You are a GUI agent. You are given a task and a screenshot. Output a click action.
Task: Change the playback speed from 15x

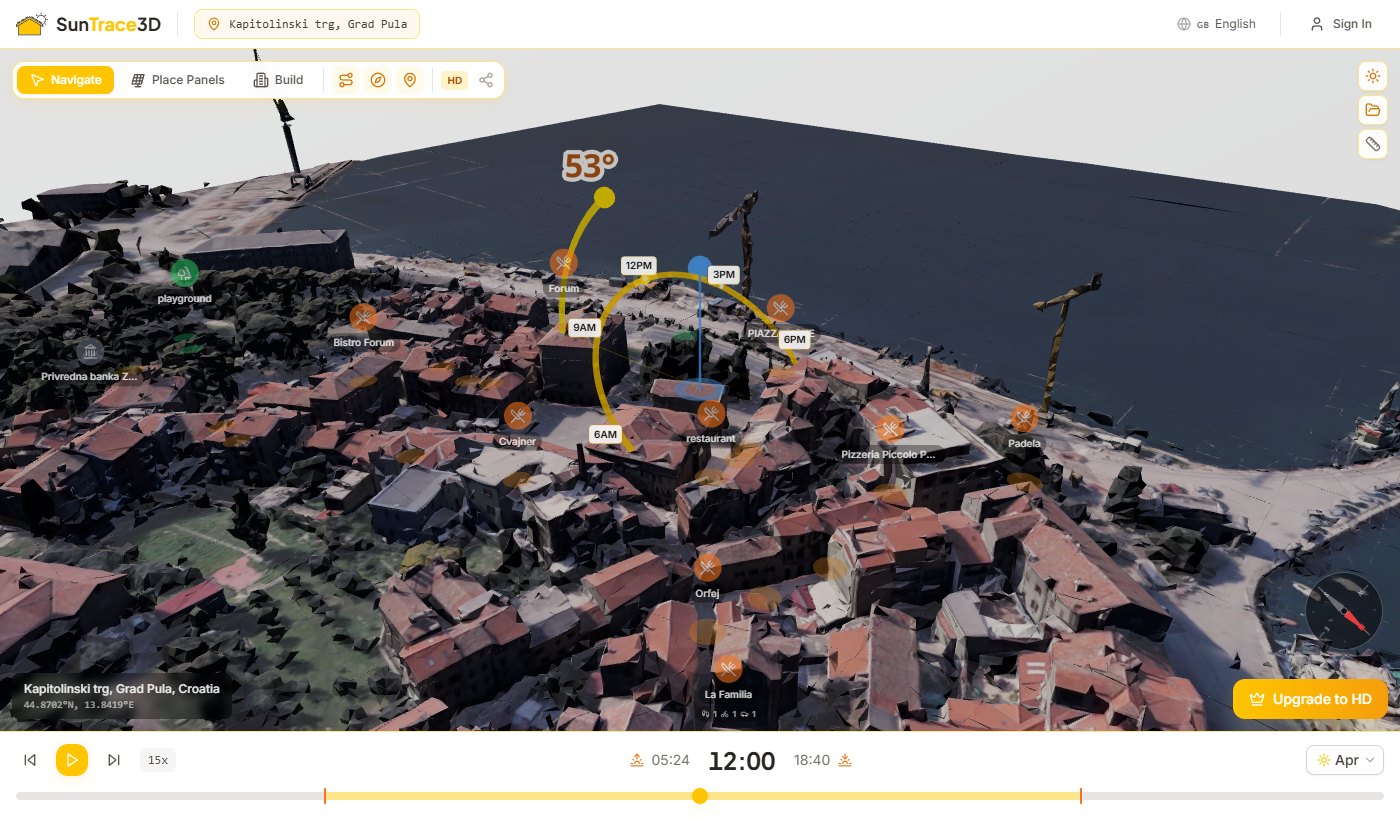[157, 760]
